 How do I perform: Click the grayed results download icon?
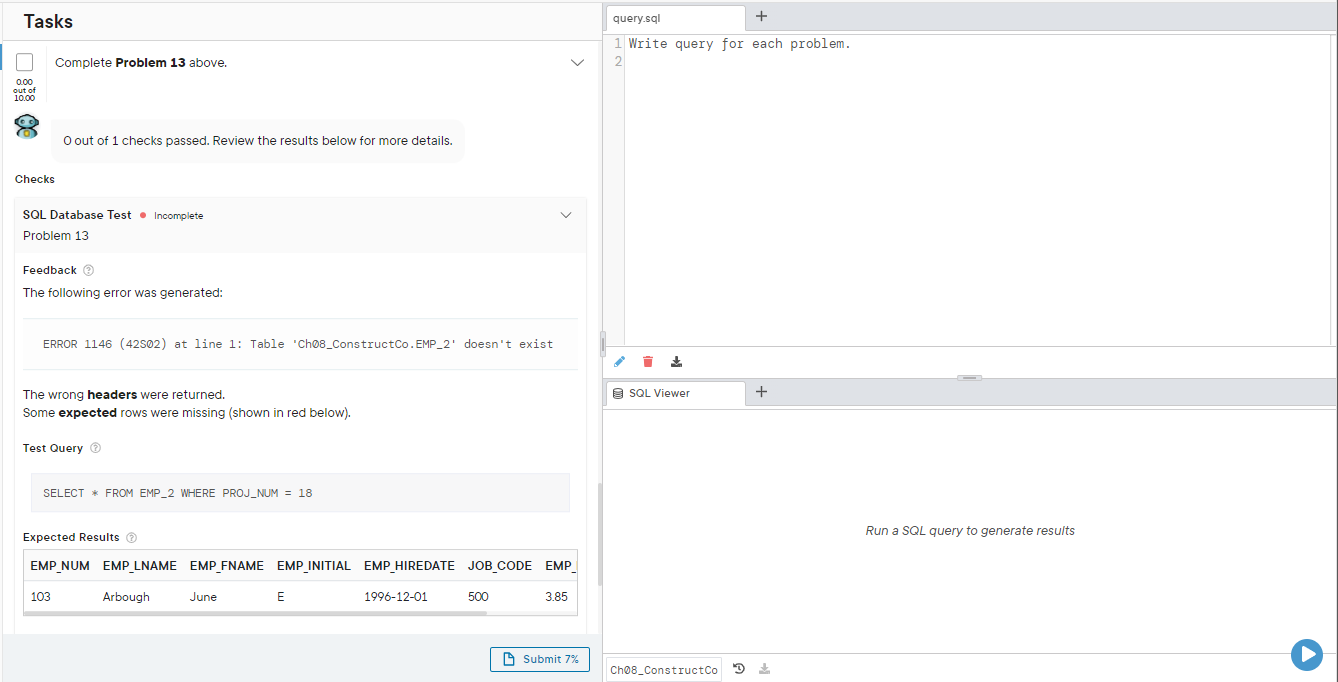(765, 669)
